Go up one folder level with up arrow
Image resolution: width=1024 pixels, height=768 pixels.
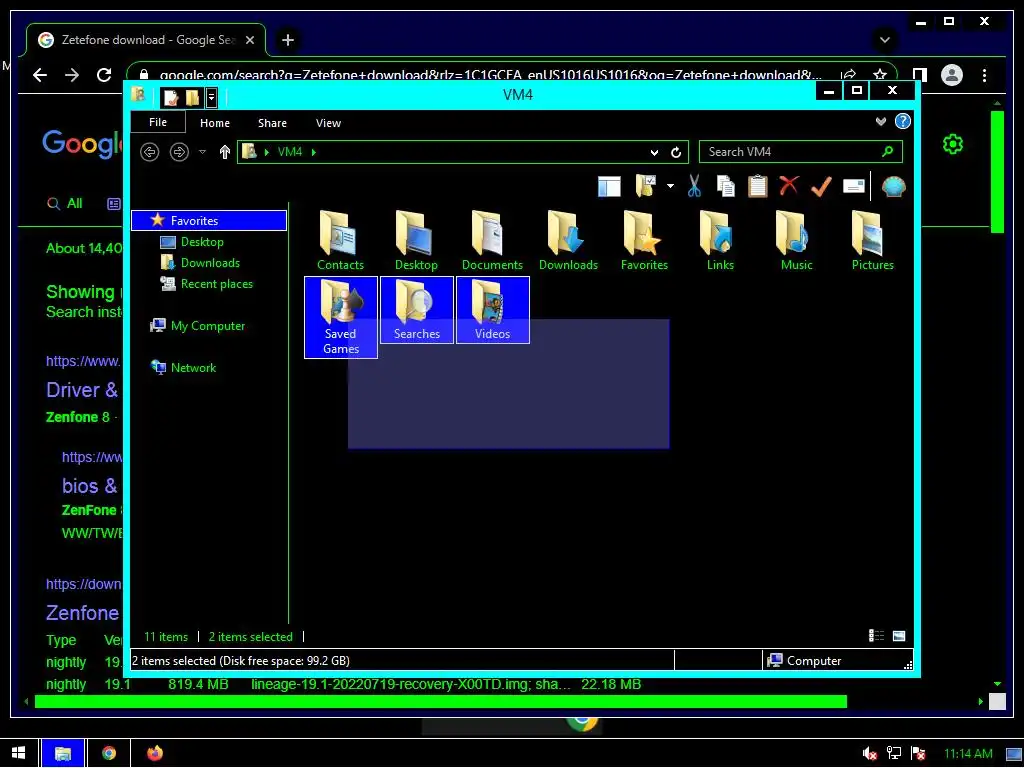tap(225, 152)
